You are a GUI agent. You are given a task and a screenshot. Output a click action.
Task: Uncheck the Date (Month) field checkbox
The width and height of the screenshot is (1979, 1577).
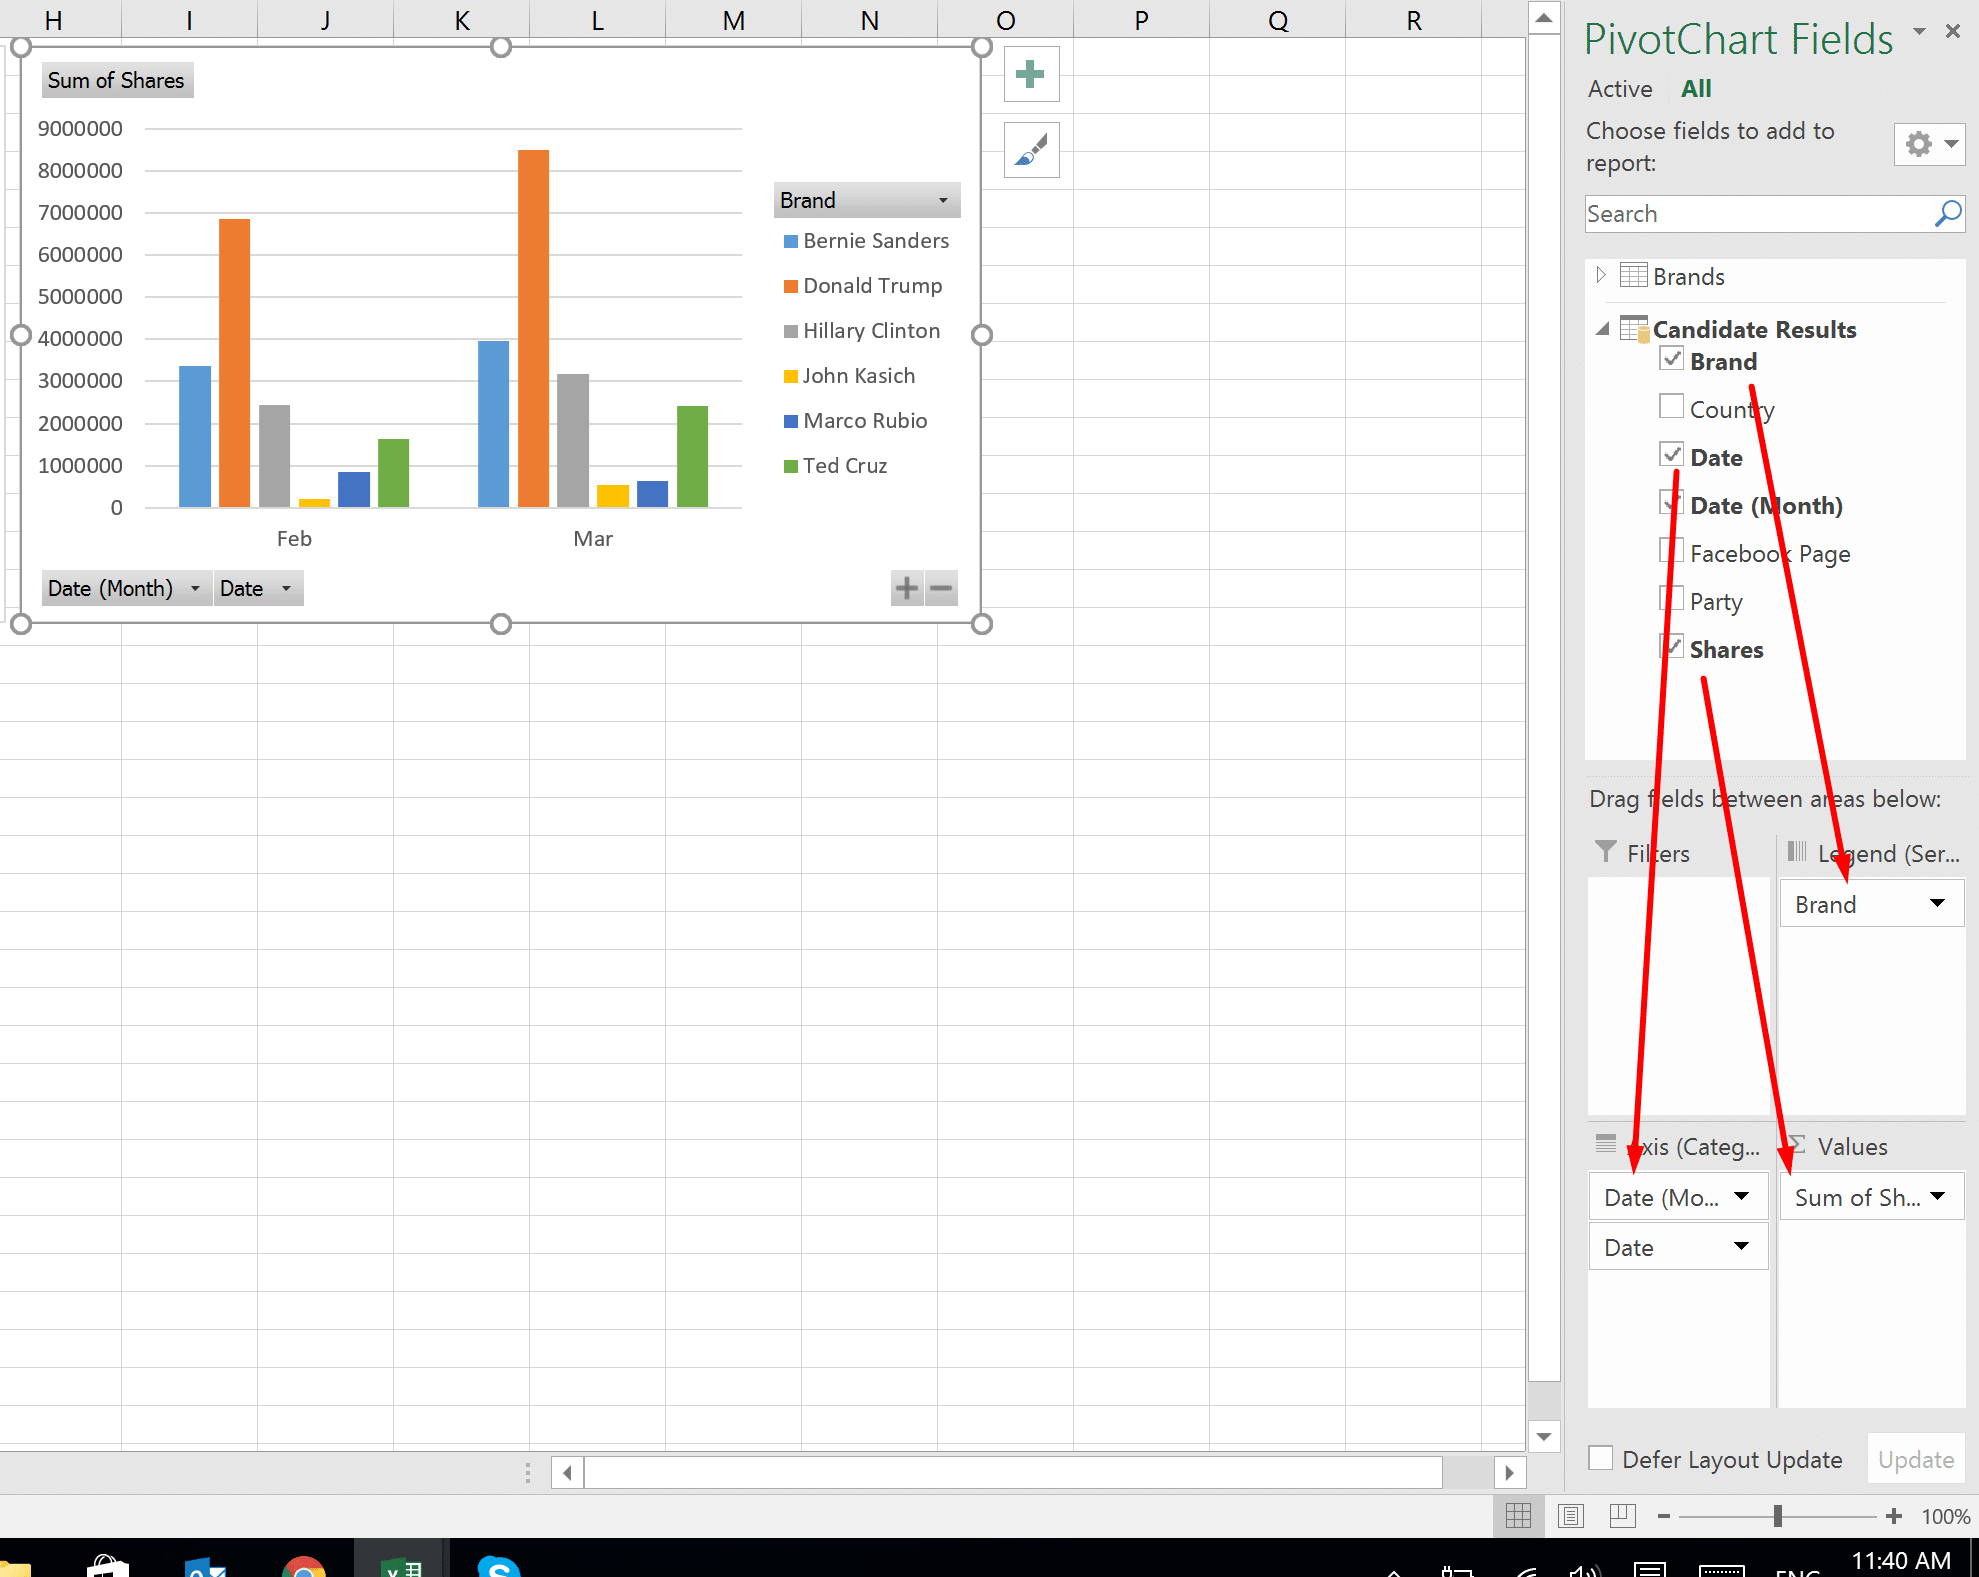1671,502
